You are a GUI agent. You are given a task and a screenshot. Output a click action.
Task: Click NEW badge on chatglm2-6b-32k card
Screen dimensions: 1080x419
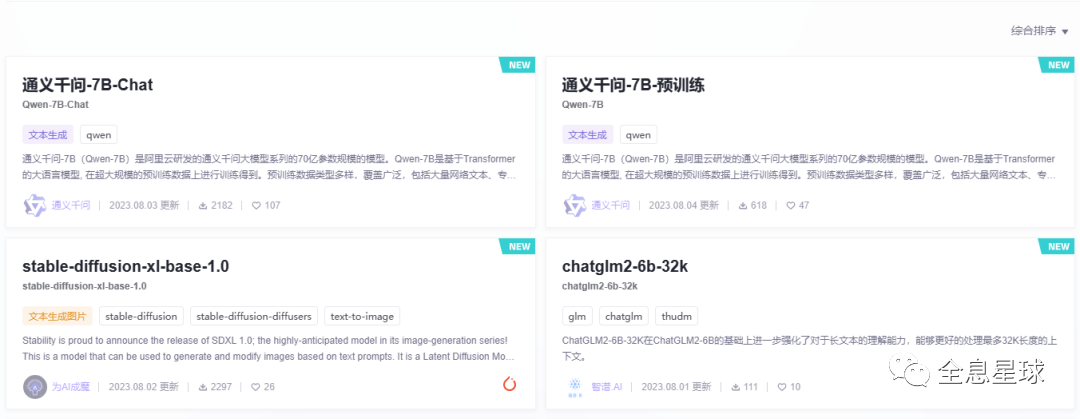(1058, 247)
